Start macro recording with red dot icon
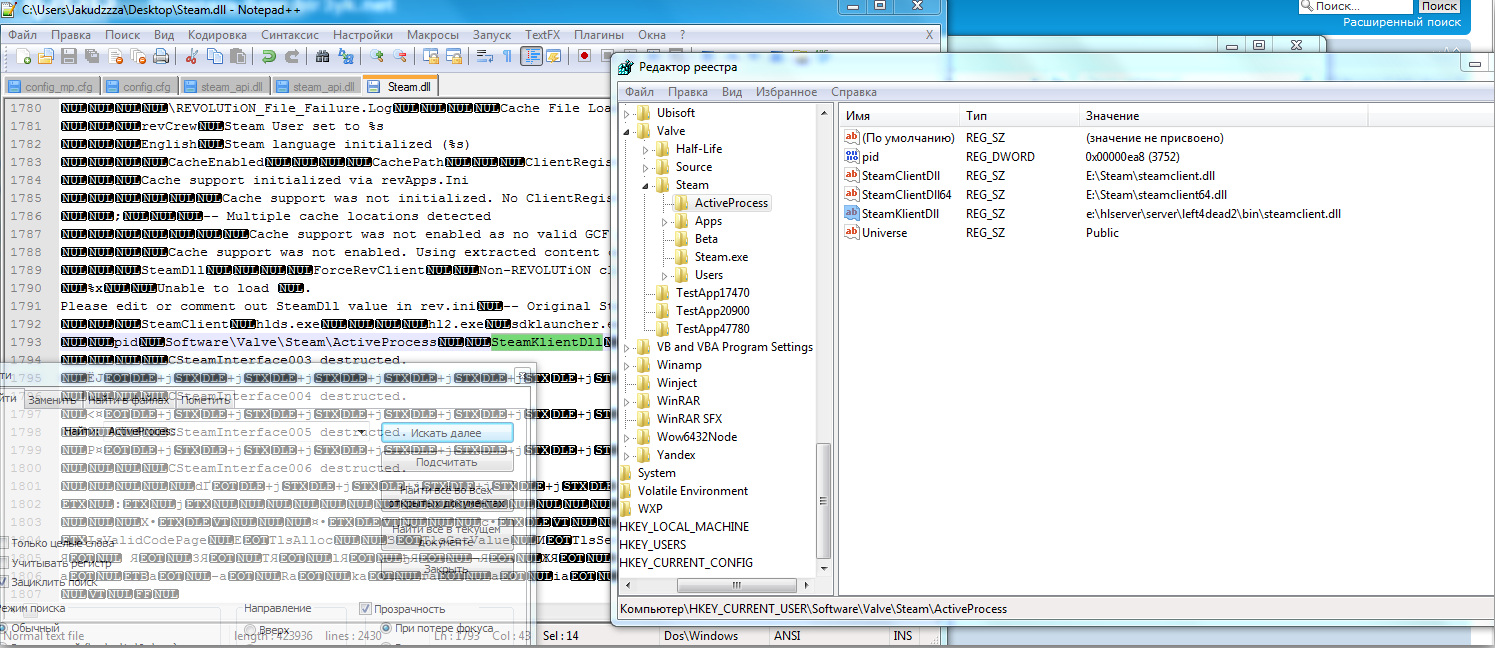The height and width of the screenshot is (648, 1495). (584, 56)
